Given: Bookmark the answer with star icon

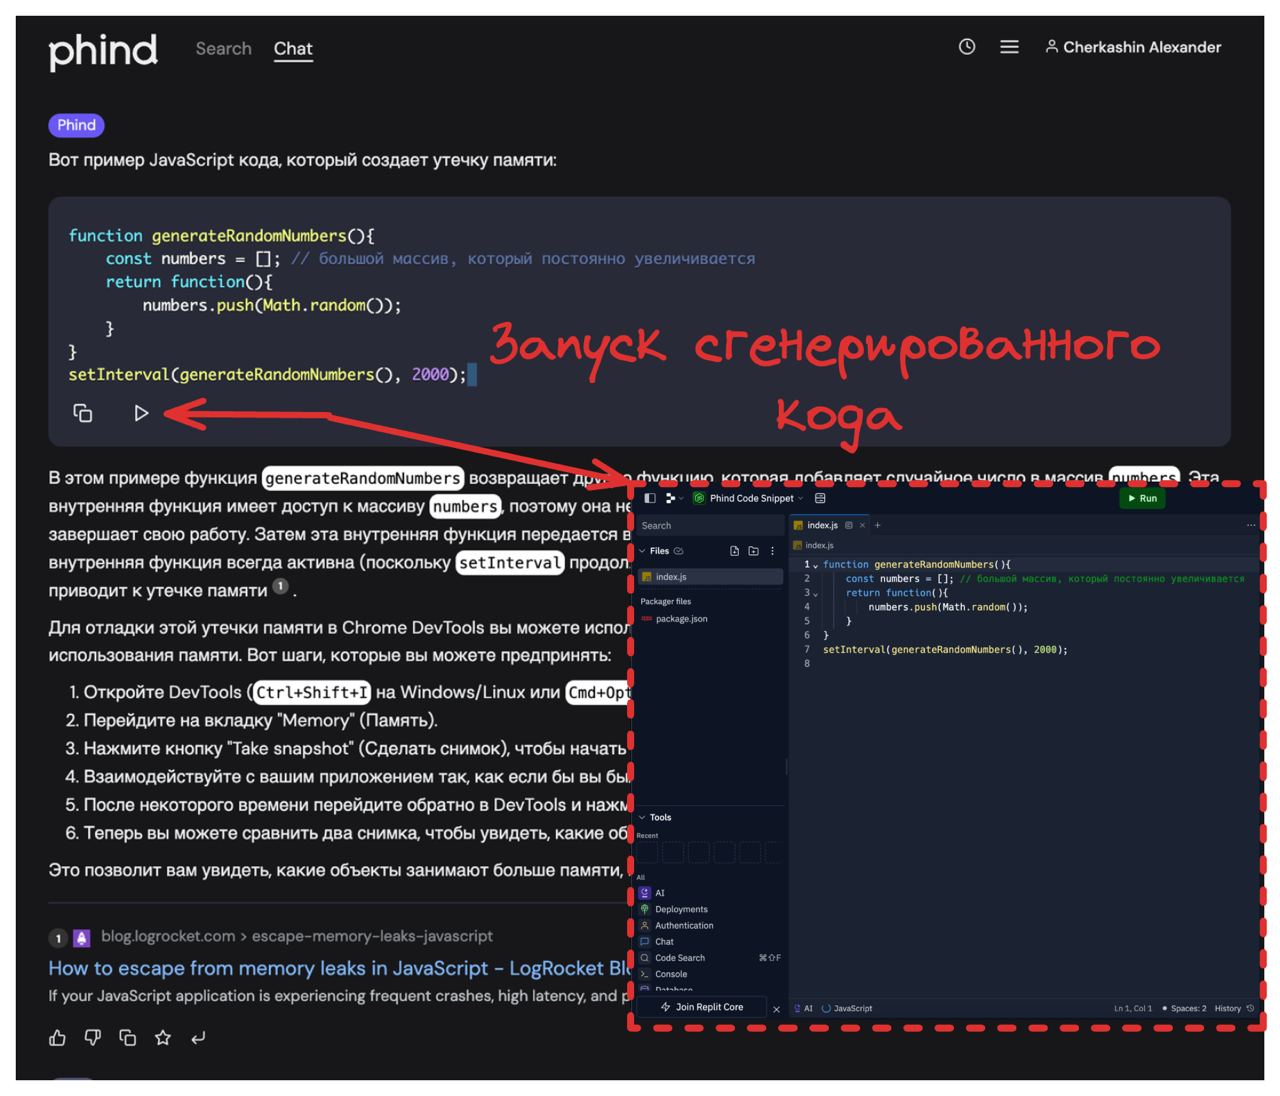Looking at the screenshot, I should click(x=163, y=1038).
